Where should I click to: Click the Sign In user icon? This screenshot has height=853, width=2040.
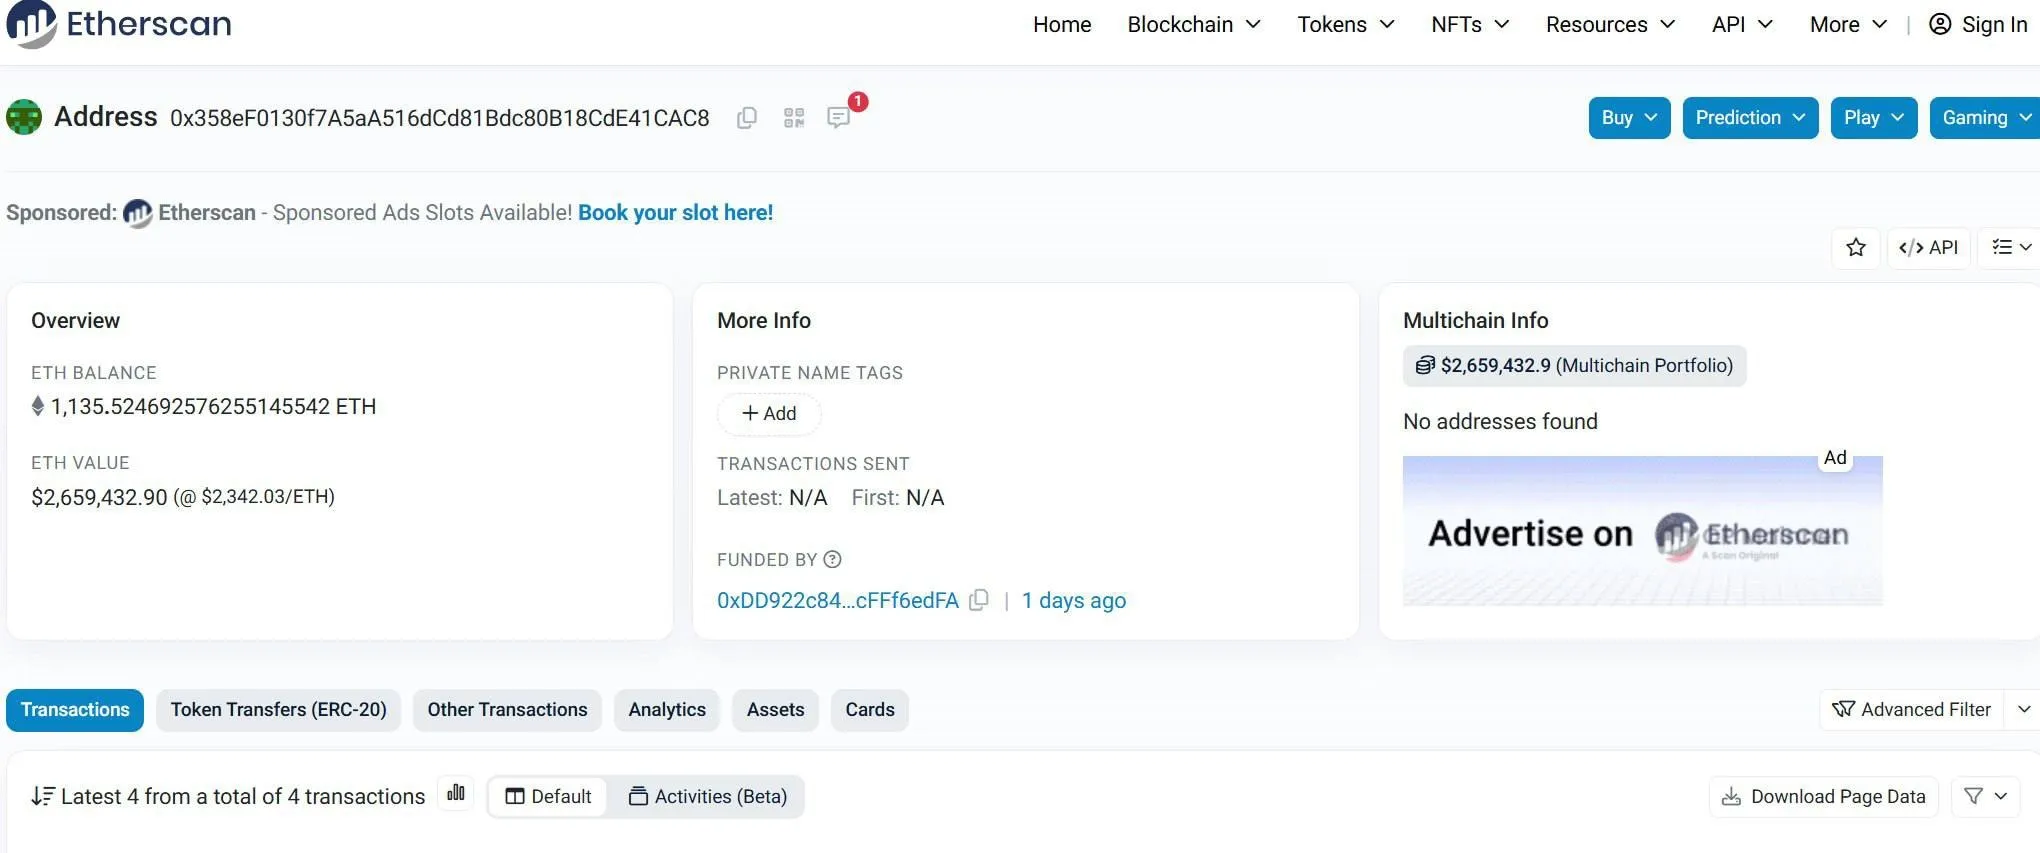[x=1940, y=24]
